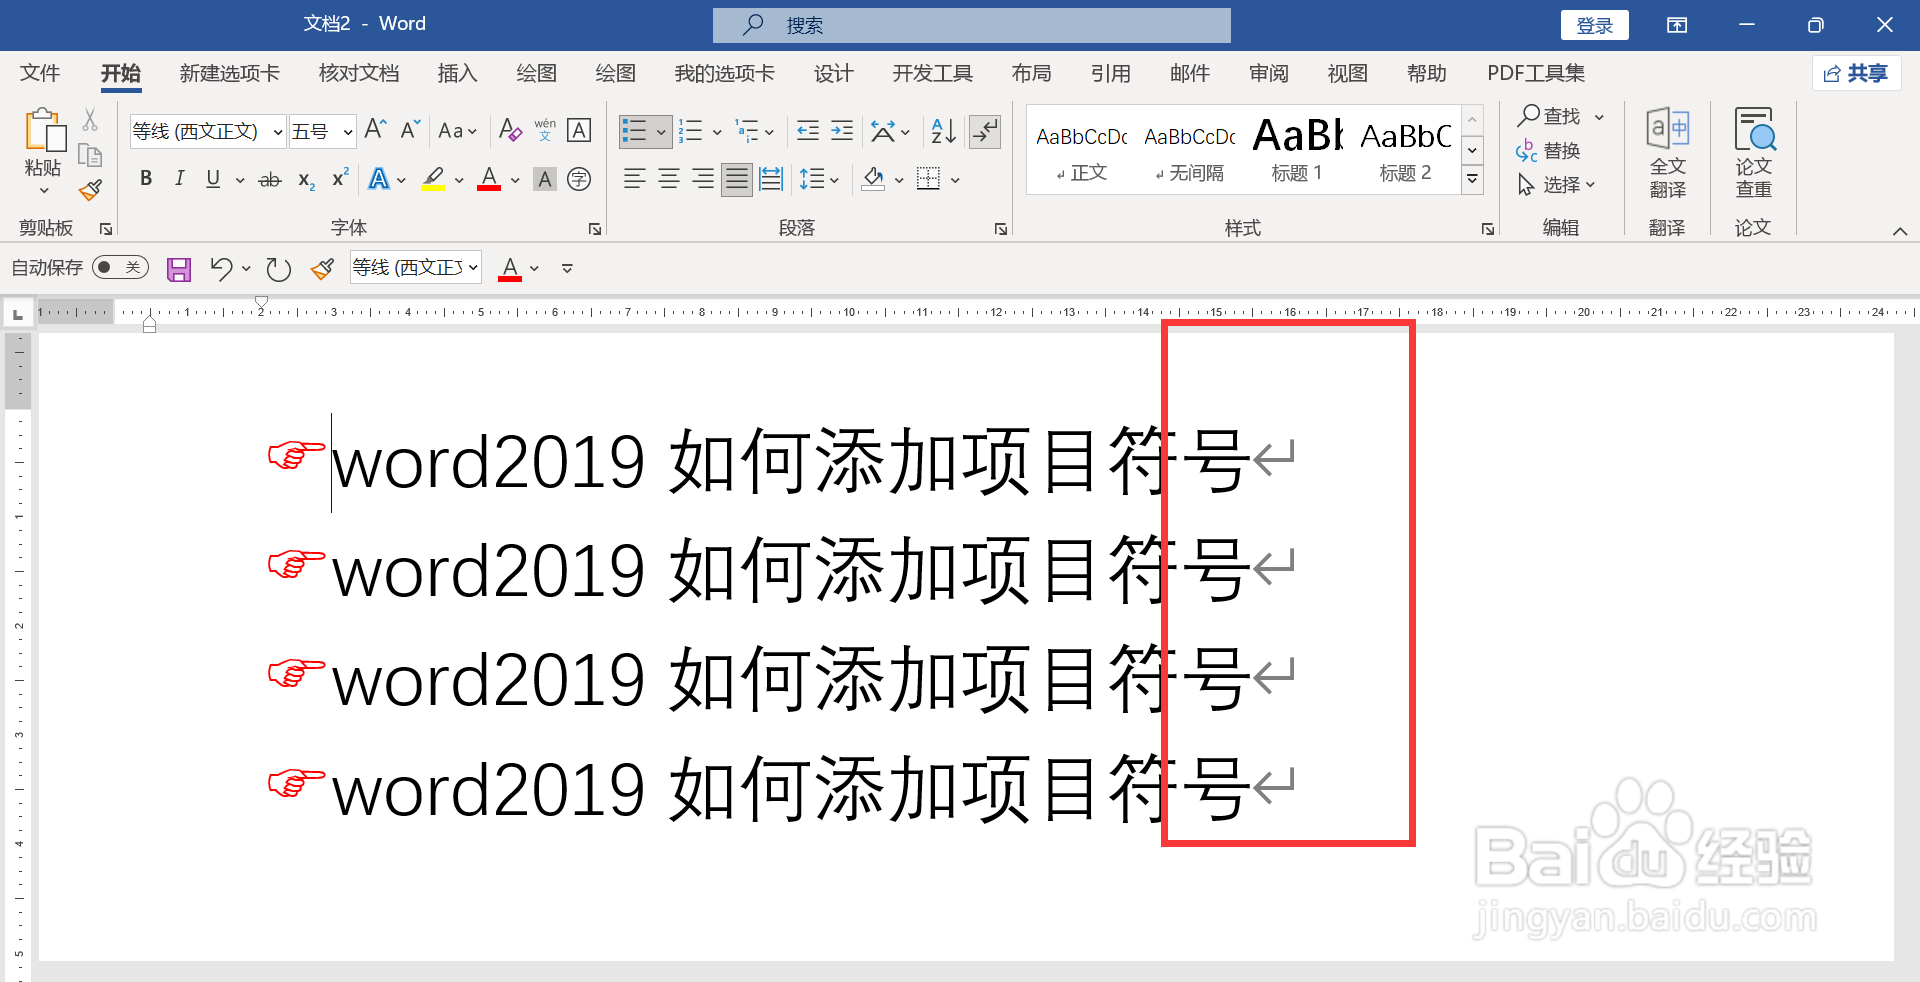The image size is (1920, 982).
Task: Expand the borders dropdown arrow
Action: (955, 180)
